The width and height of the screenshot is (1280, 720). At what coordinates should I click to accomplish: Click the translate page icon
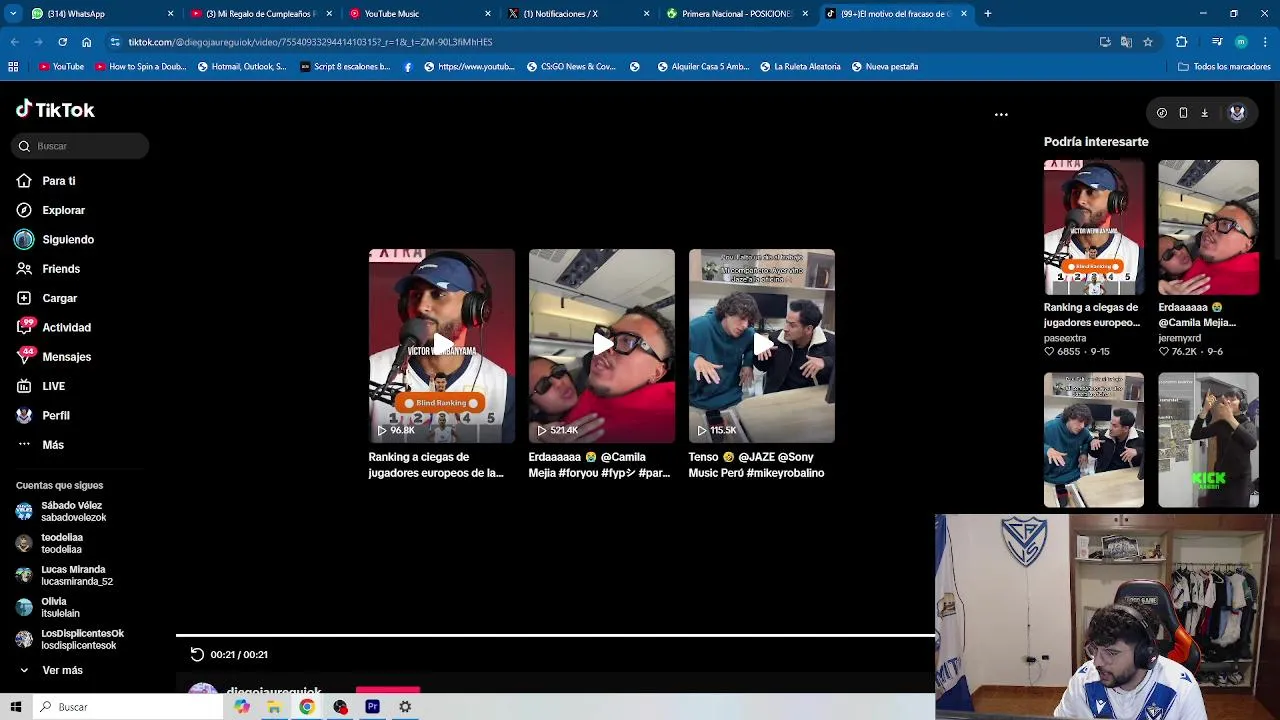(x=1126, y=42)
